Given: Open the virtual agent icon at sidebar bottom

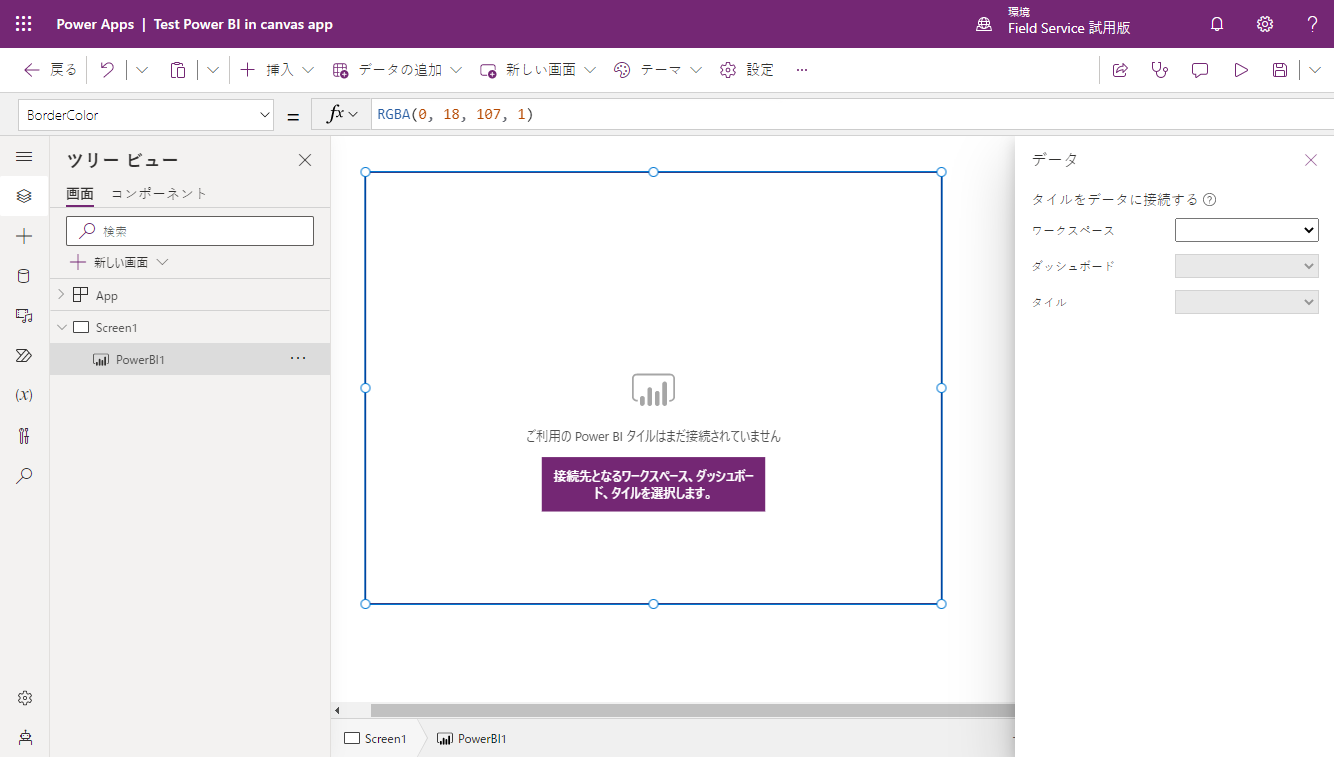Looking at the screenshot, I should [x=25, y=737].
